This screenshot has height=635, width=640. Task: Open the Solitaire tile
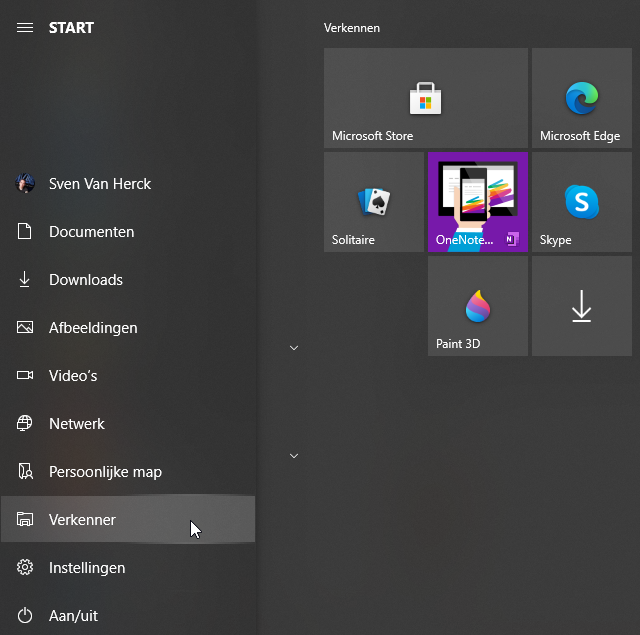coord(374,202)
